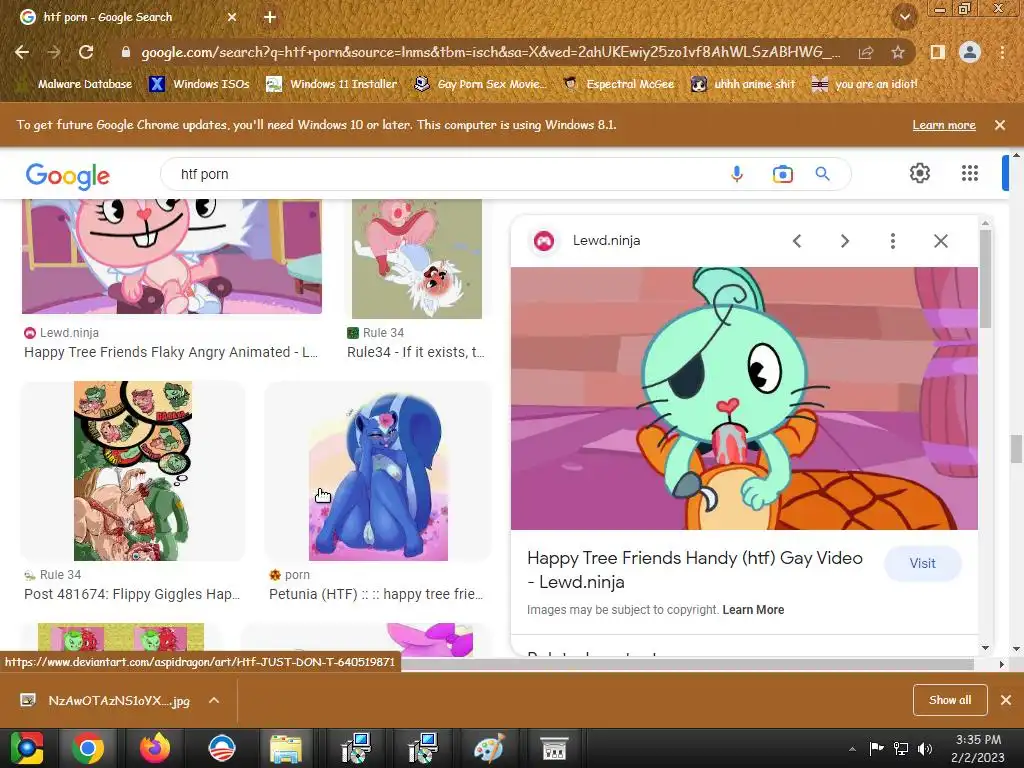Click Learn more in the Chrome update notice
Screen dimensions: 1024x768
pyautogui.click(x=944, y=125)
